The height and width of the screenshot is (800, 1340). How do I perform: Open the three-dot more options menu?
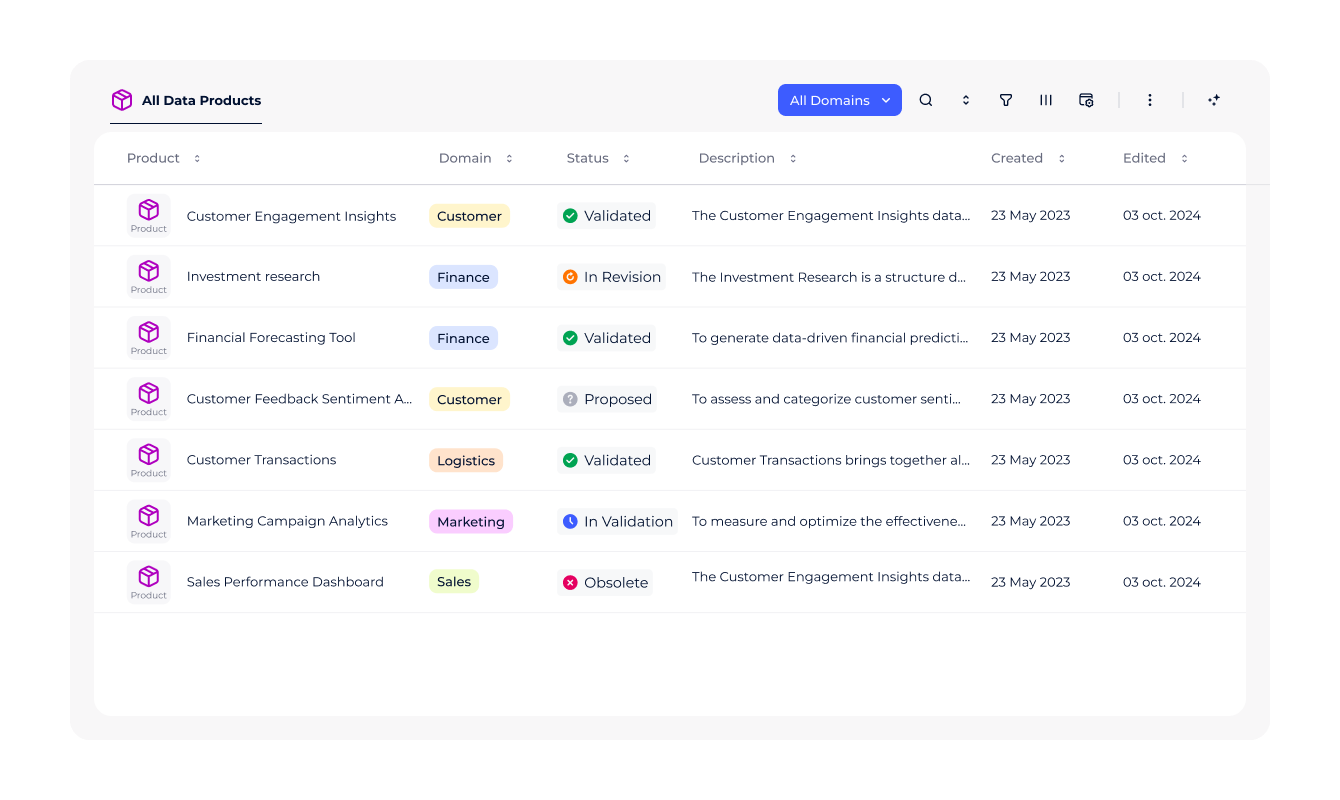(1150, 100)
